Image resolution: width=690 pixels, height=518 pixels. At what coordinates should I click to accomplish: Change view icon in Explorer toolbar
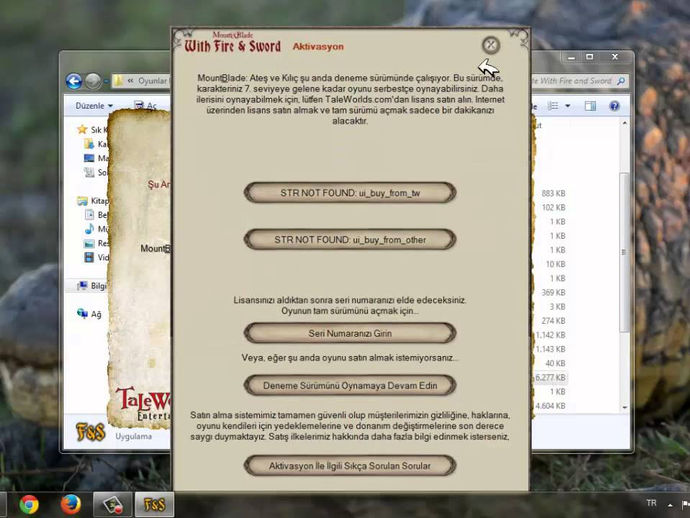tap(553, 106)
